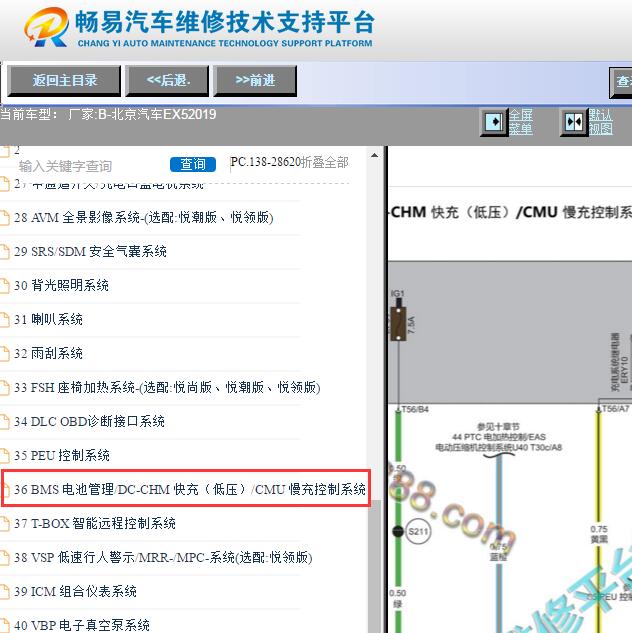Select 37 T-BOX 智能远程控制系统
This screenshot has height=633, width=632.
click(95, 524)
